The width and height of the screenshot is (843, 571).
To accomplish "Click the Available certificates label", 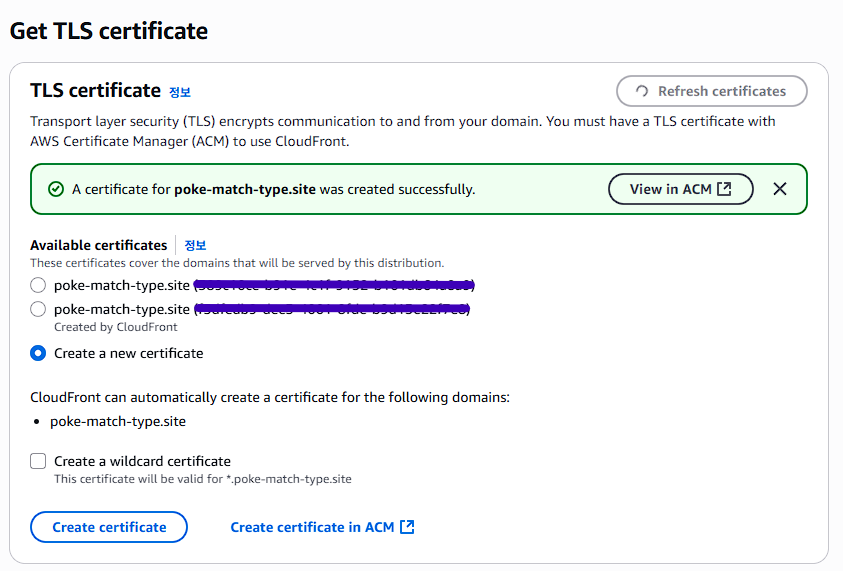I will pyautogui.click(x=99, y=245).
